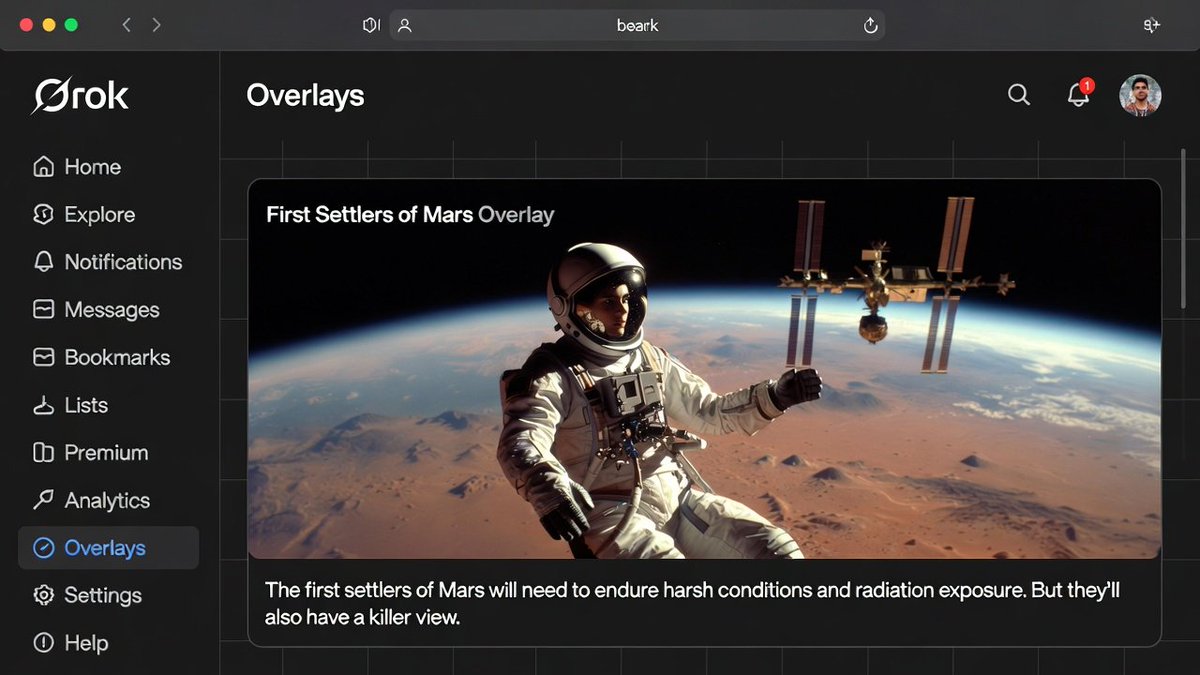This screenshot has width=1200, height=675.
Task: Click the red macOS close button
Action: 26,25
